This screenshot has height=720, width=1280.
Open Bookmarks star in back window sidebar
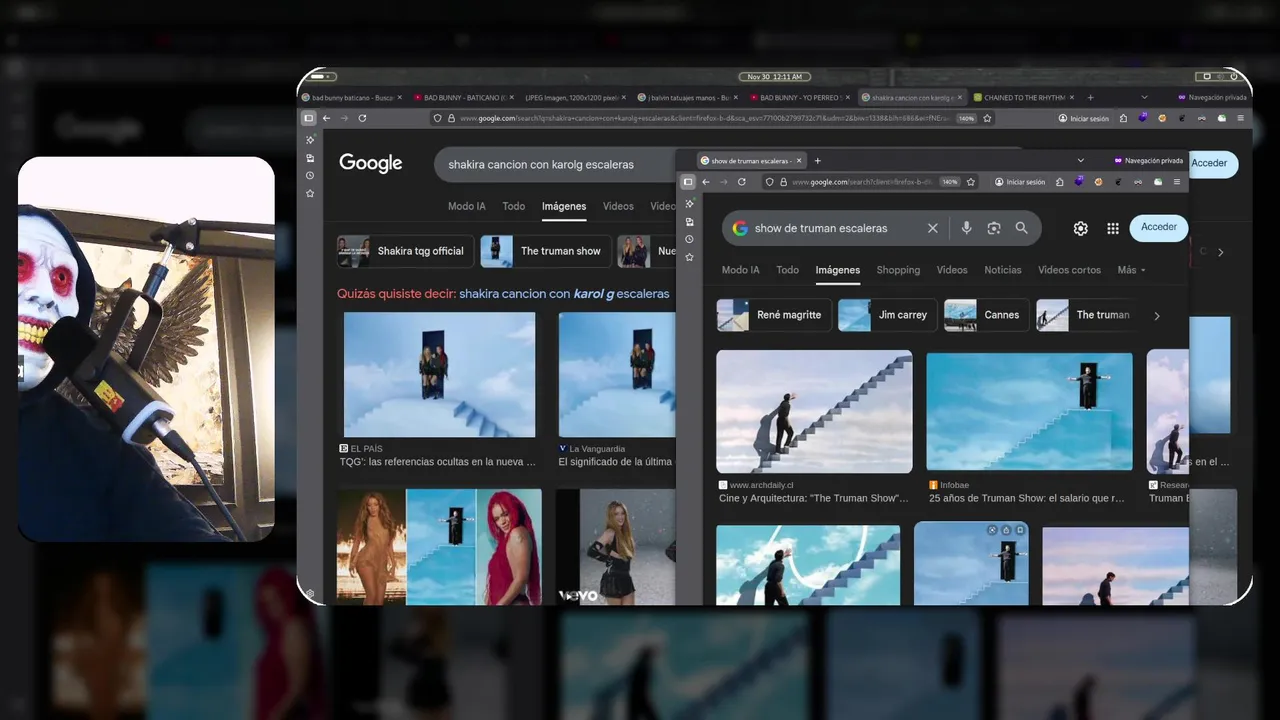[310, 193]
